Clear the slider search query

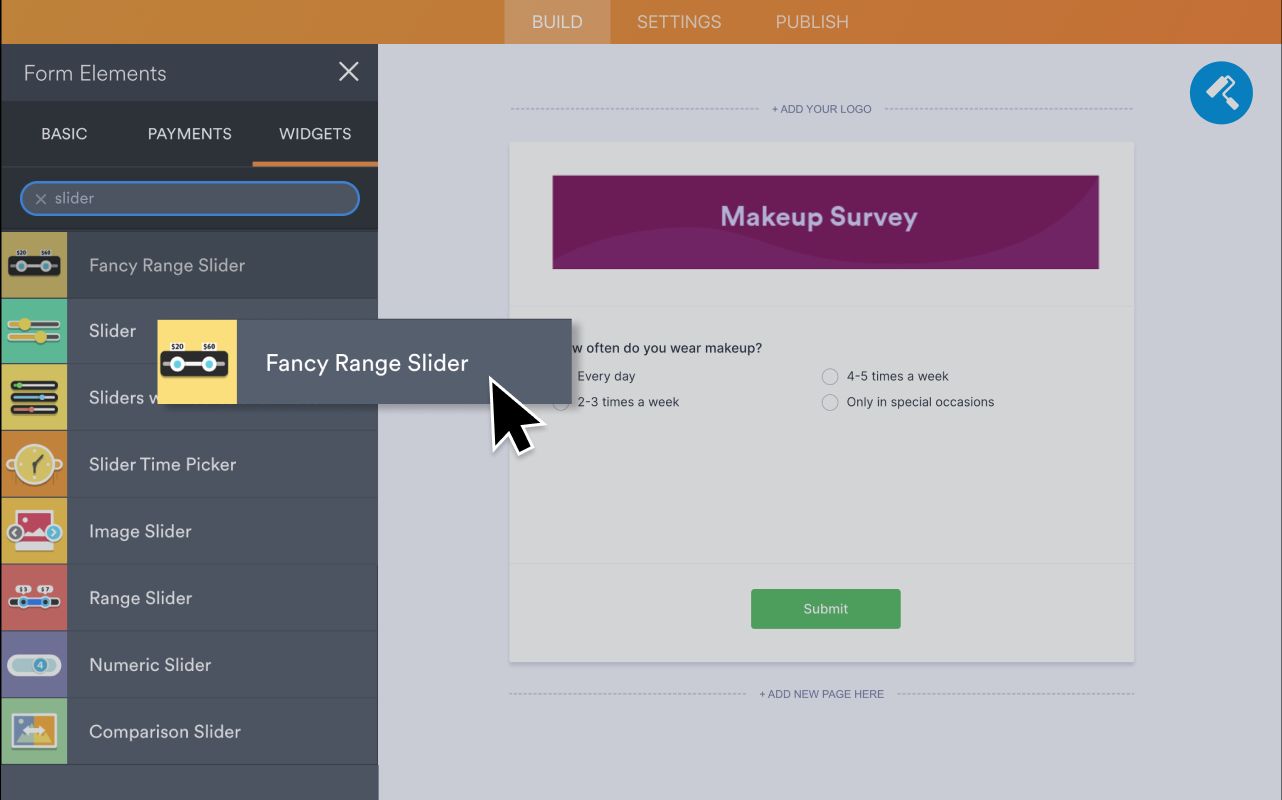point(40,198)
